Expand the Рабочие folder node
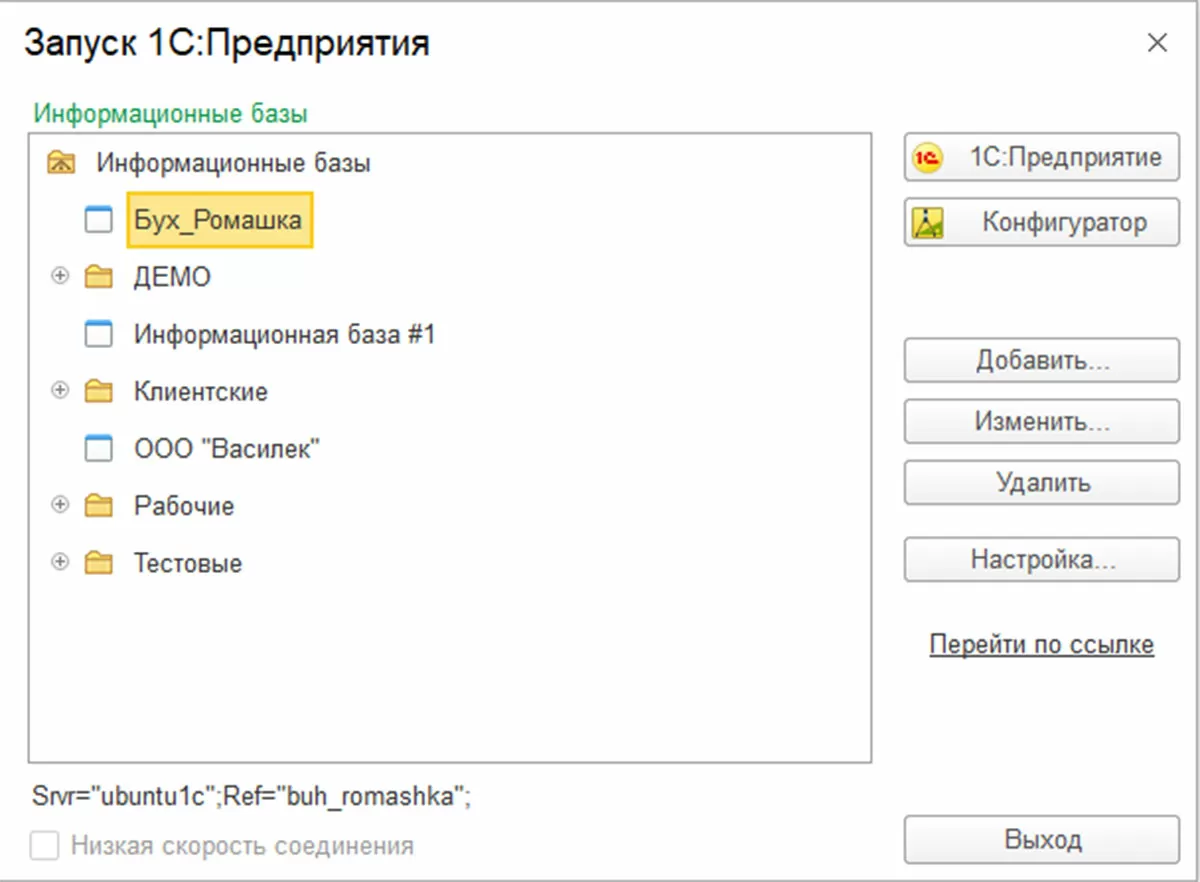This screenshot has width=1200, height=882. [61, 506]
